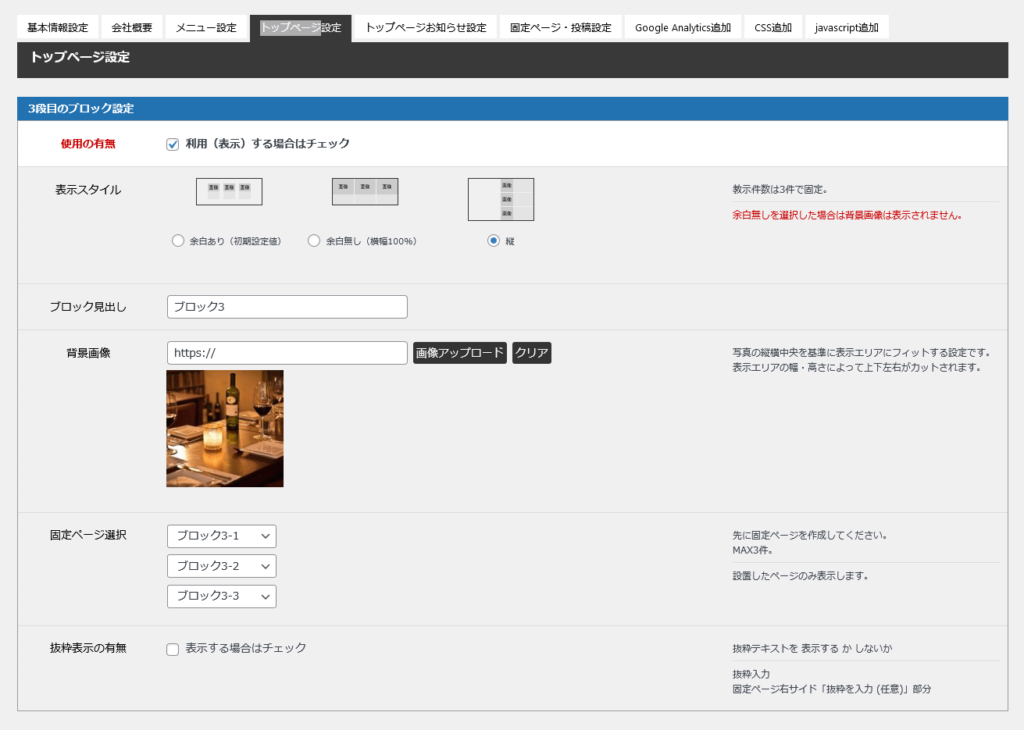Expand the ブロック3-3 page dropdown

click(x=221, y=596)
